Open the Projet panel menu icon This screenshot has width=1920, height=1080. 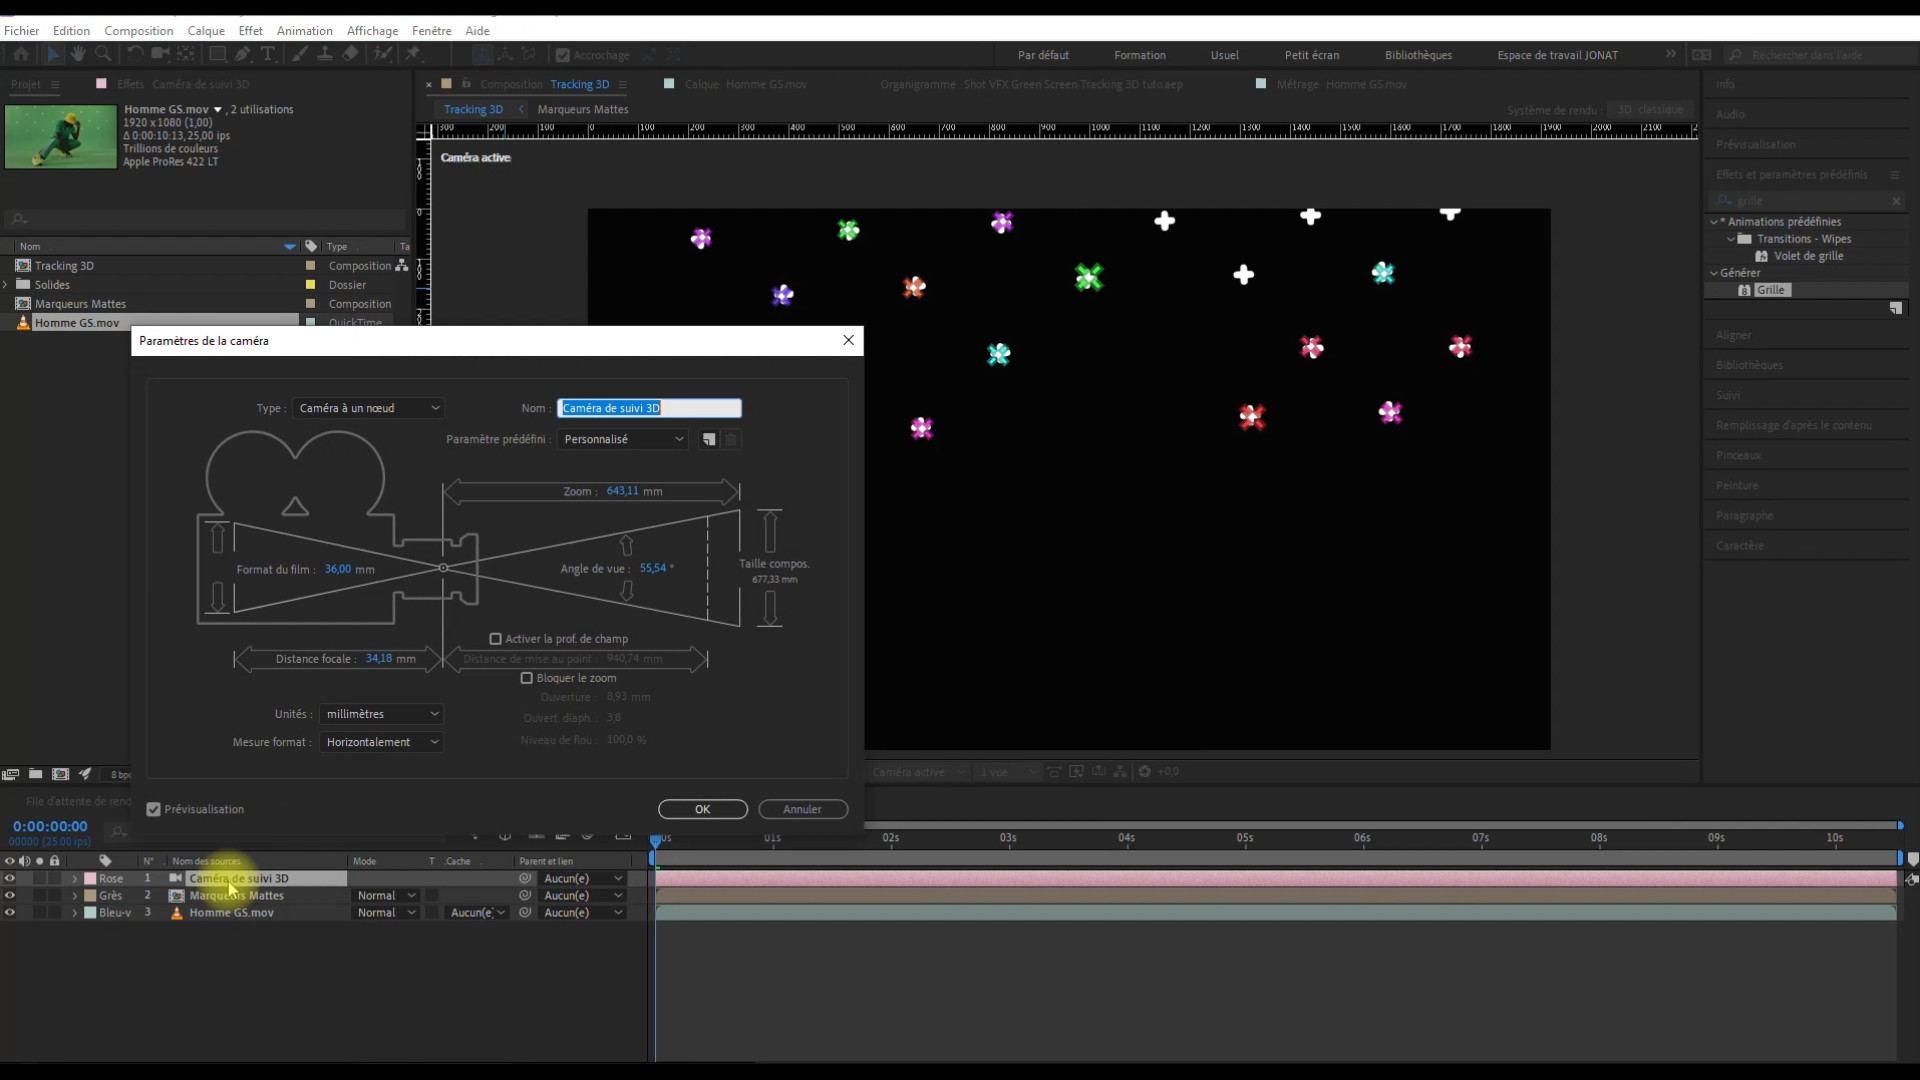tap(55, 84)
